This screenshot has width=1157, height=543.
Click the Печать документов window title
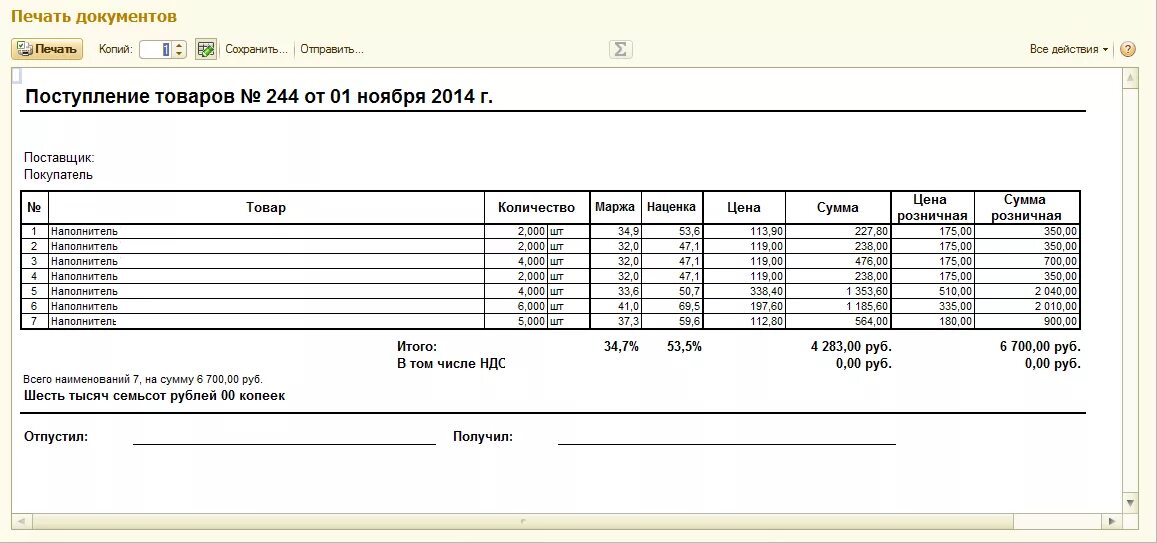pos(94,16)
